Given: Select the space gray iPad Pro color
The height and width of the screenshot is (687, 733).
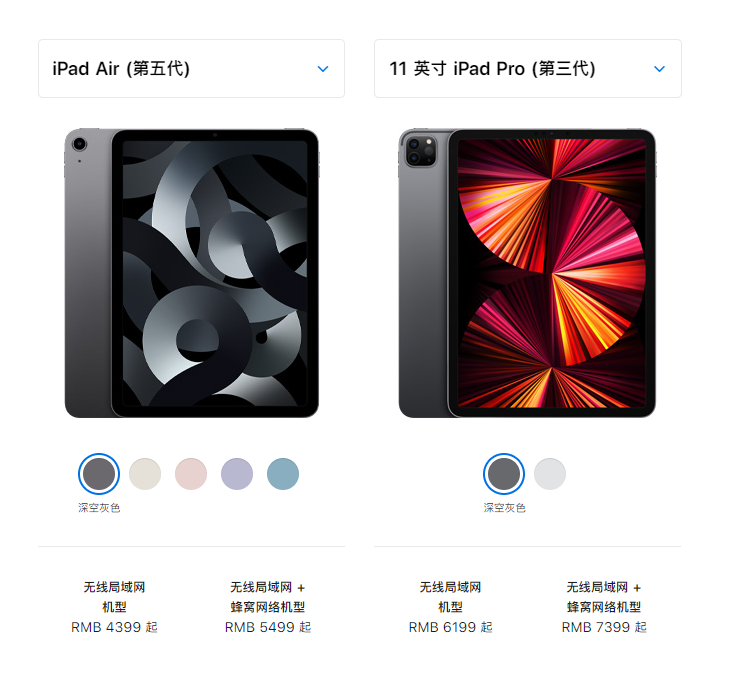Looking at the screenshot, I should click(x=504, y=474).
